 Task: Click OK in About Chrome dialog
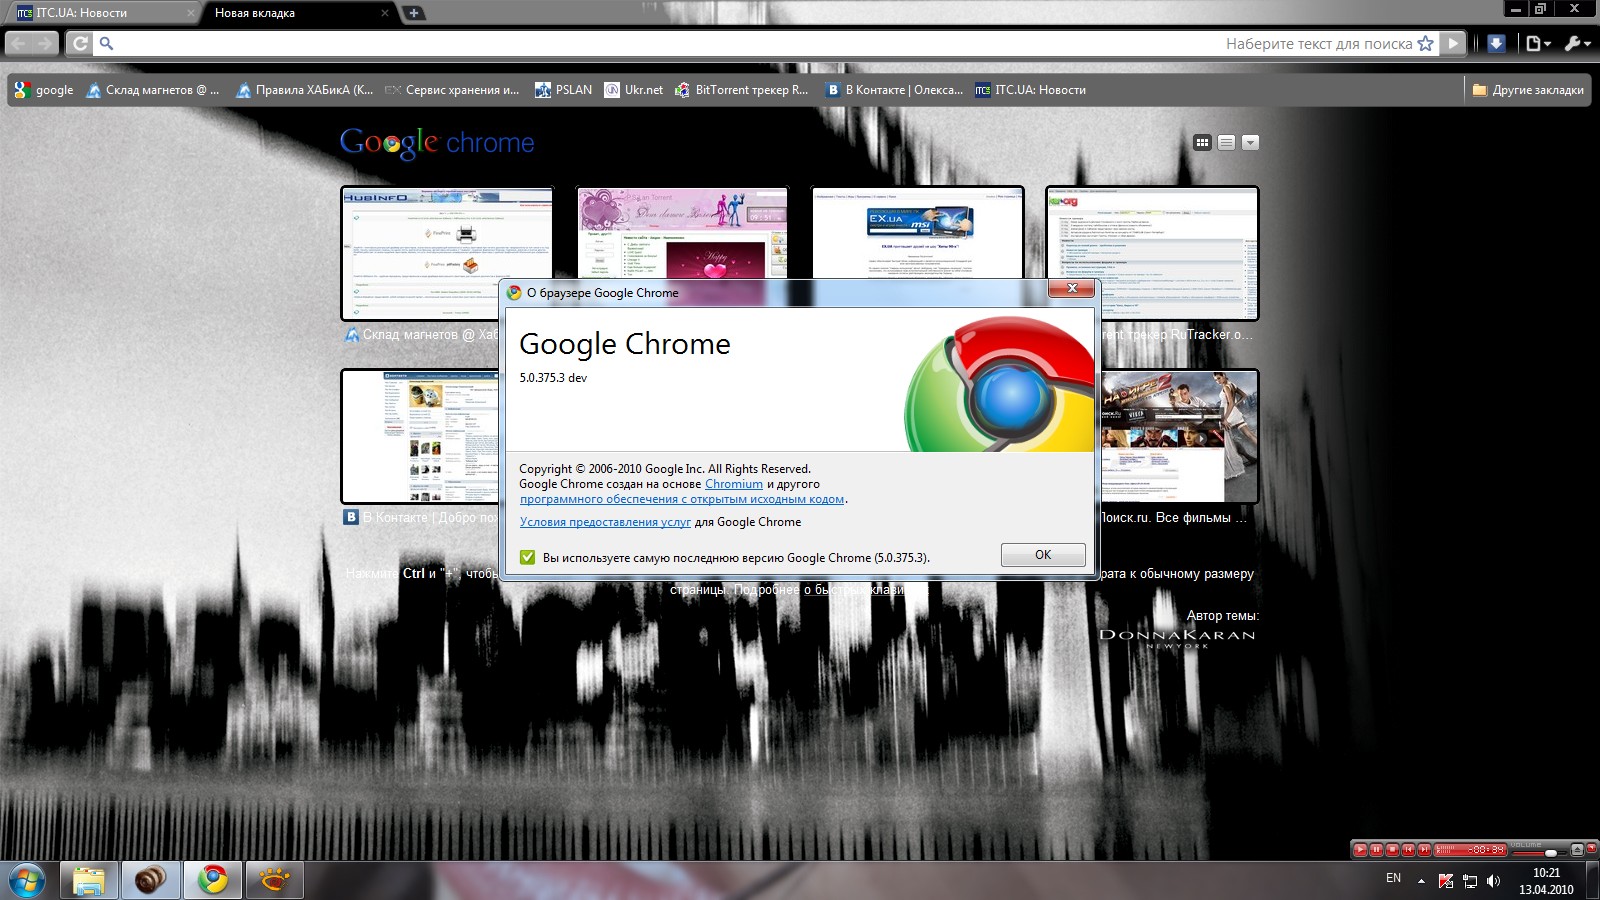[1042, 555]
